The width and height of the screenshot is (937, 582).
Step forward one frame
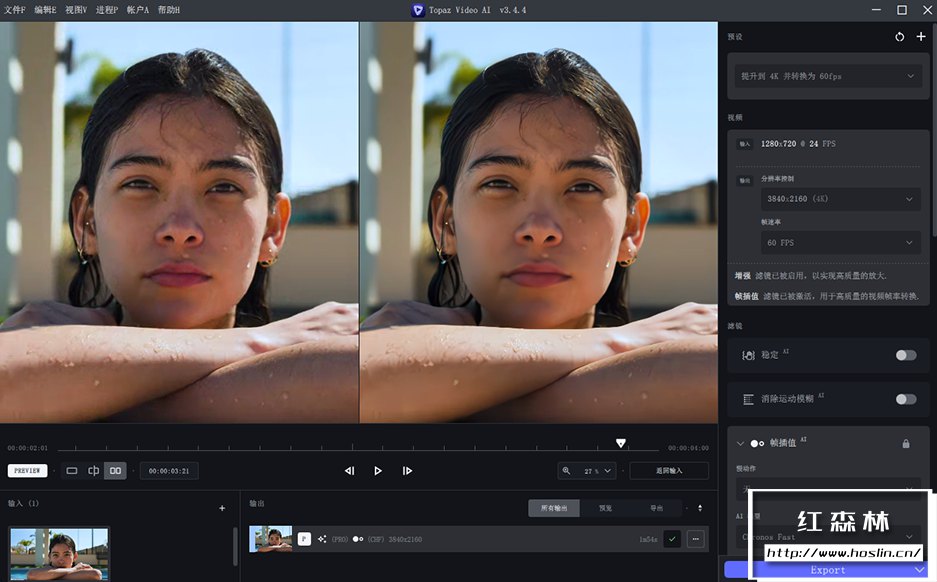point(407,471)
